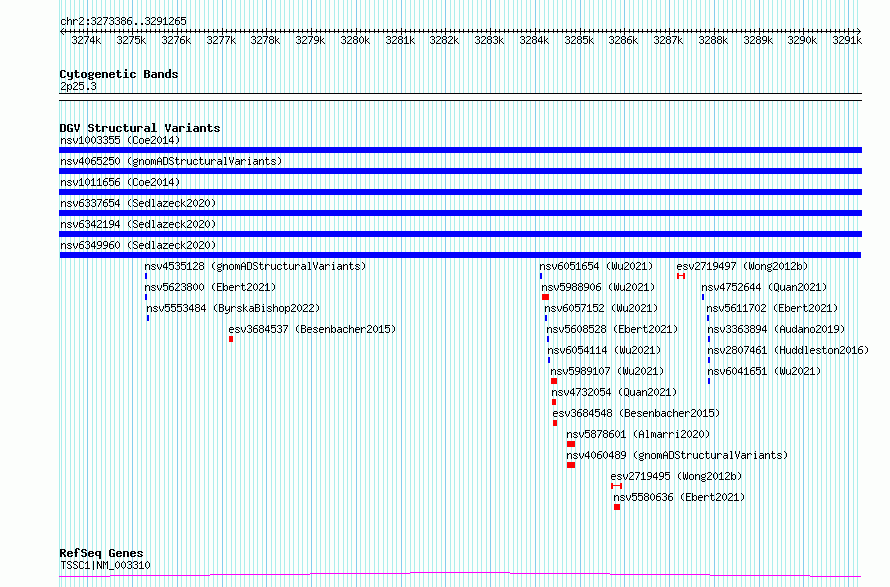Open esv2719497 (Wong2012b) label

[x=742, y=266]
